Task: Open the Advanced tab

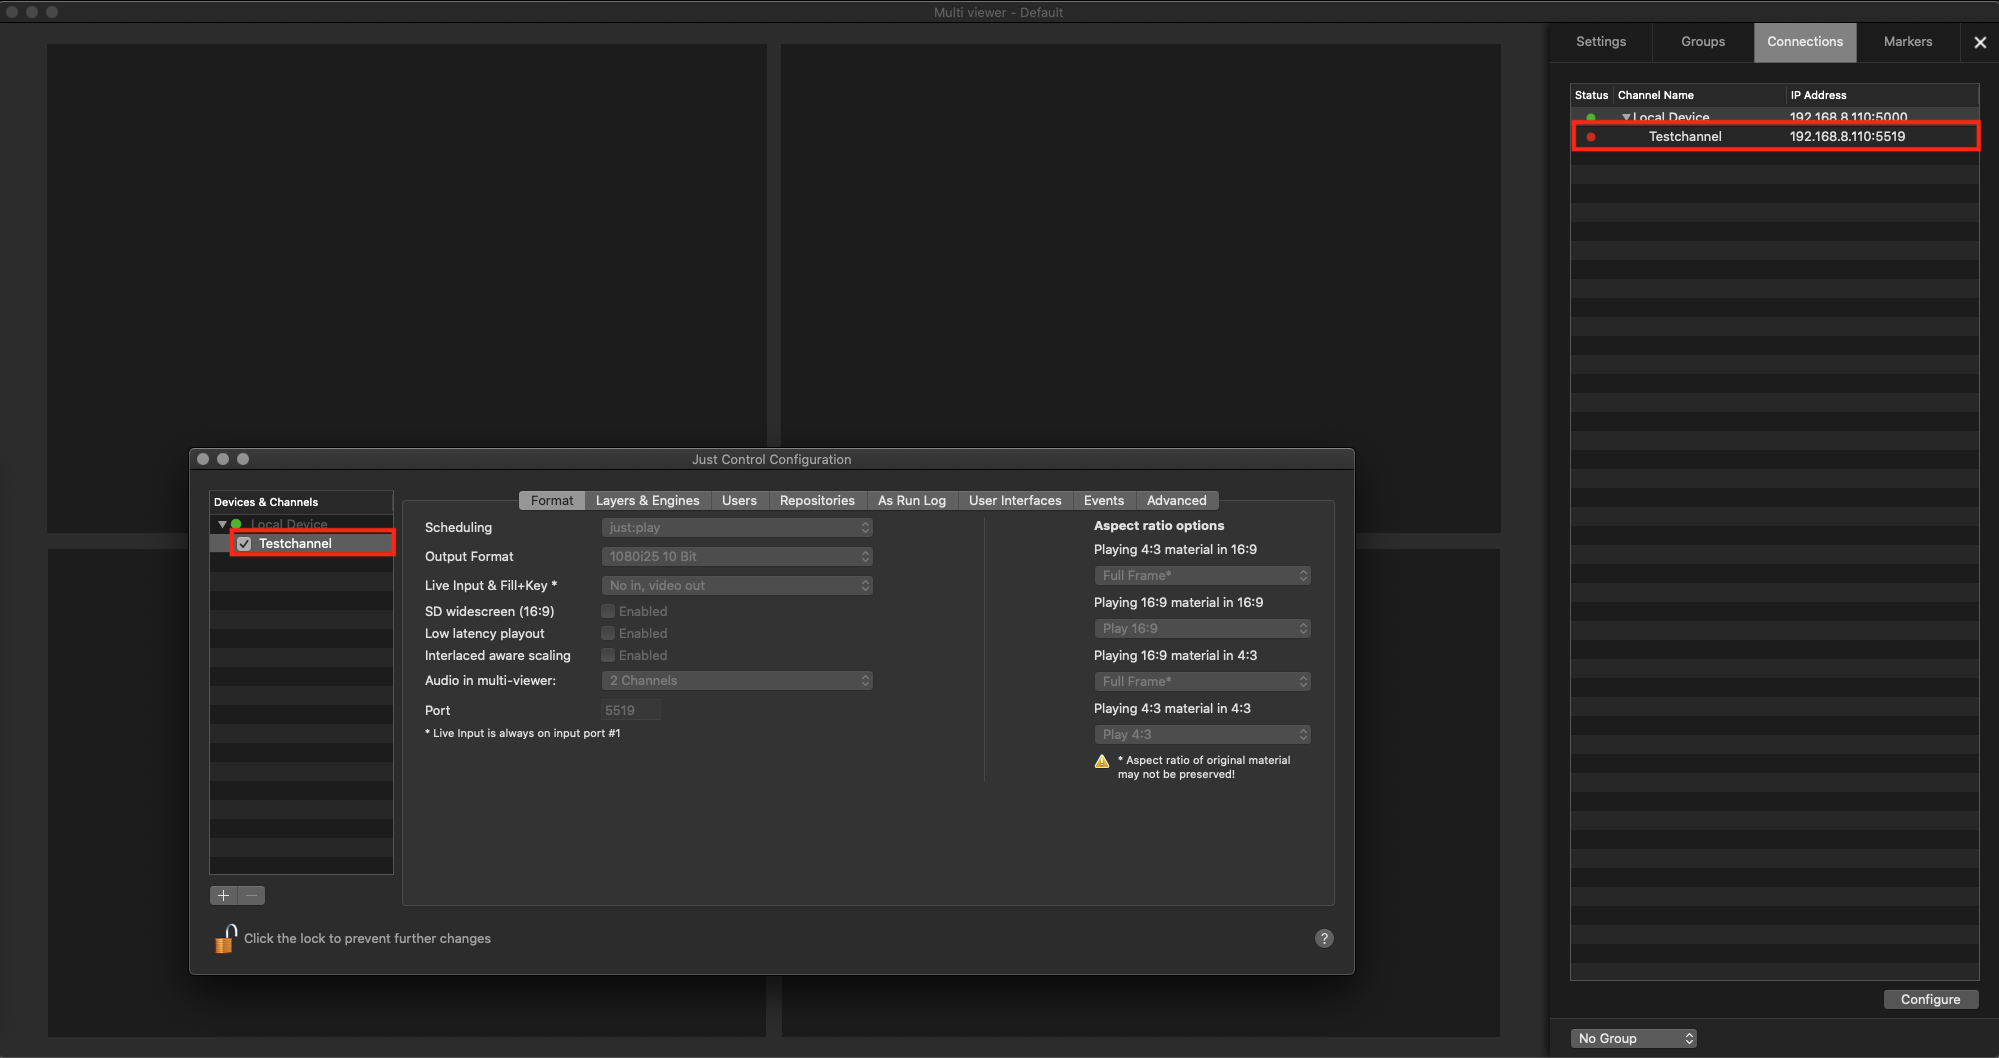Action: (x=1176, y=501)
